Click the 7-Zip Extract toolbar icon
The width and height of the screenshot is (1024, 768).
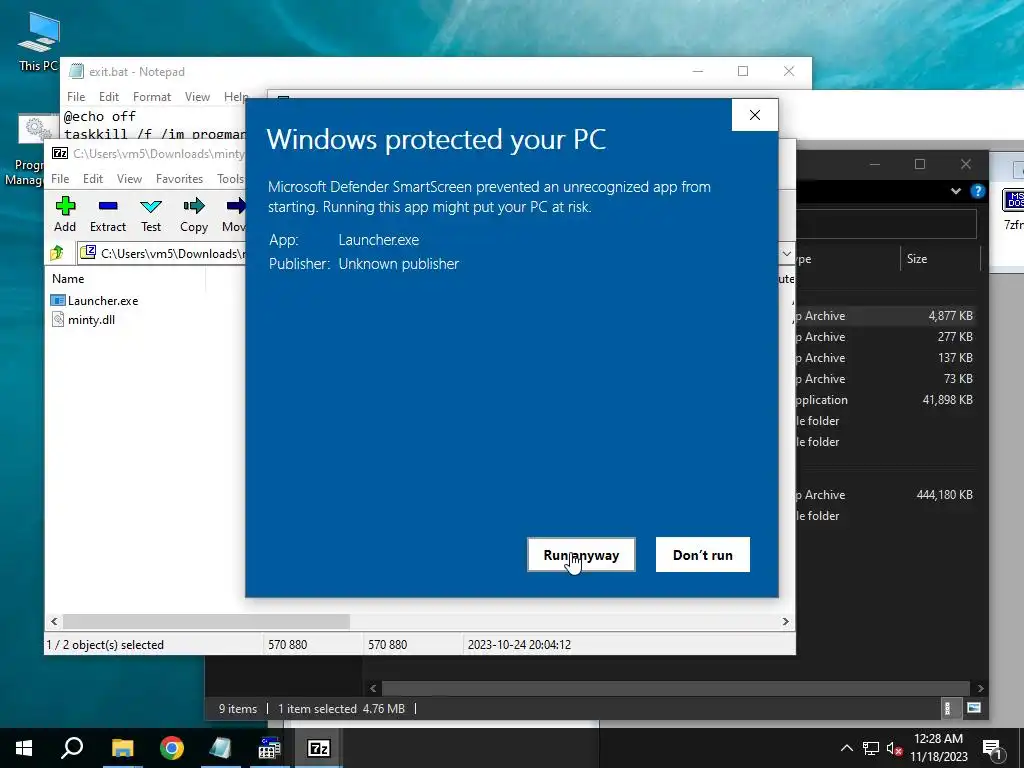108,214
